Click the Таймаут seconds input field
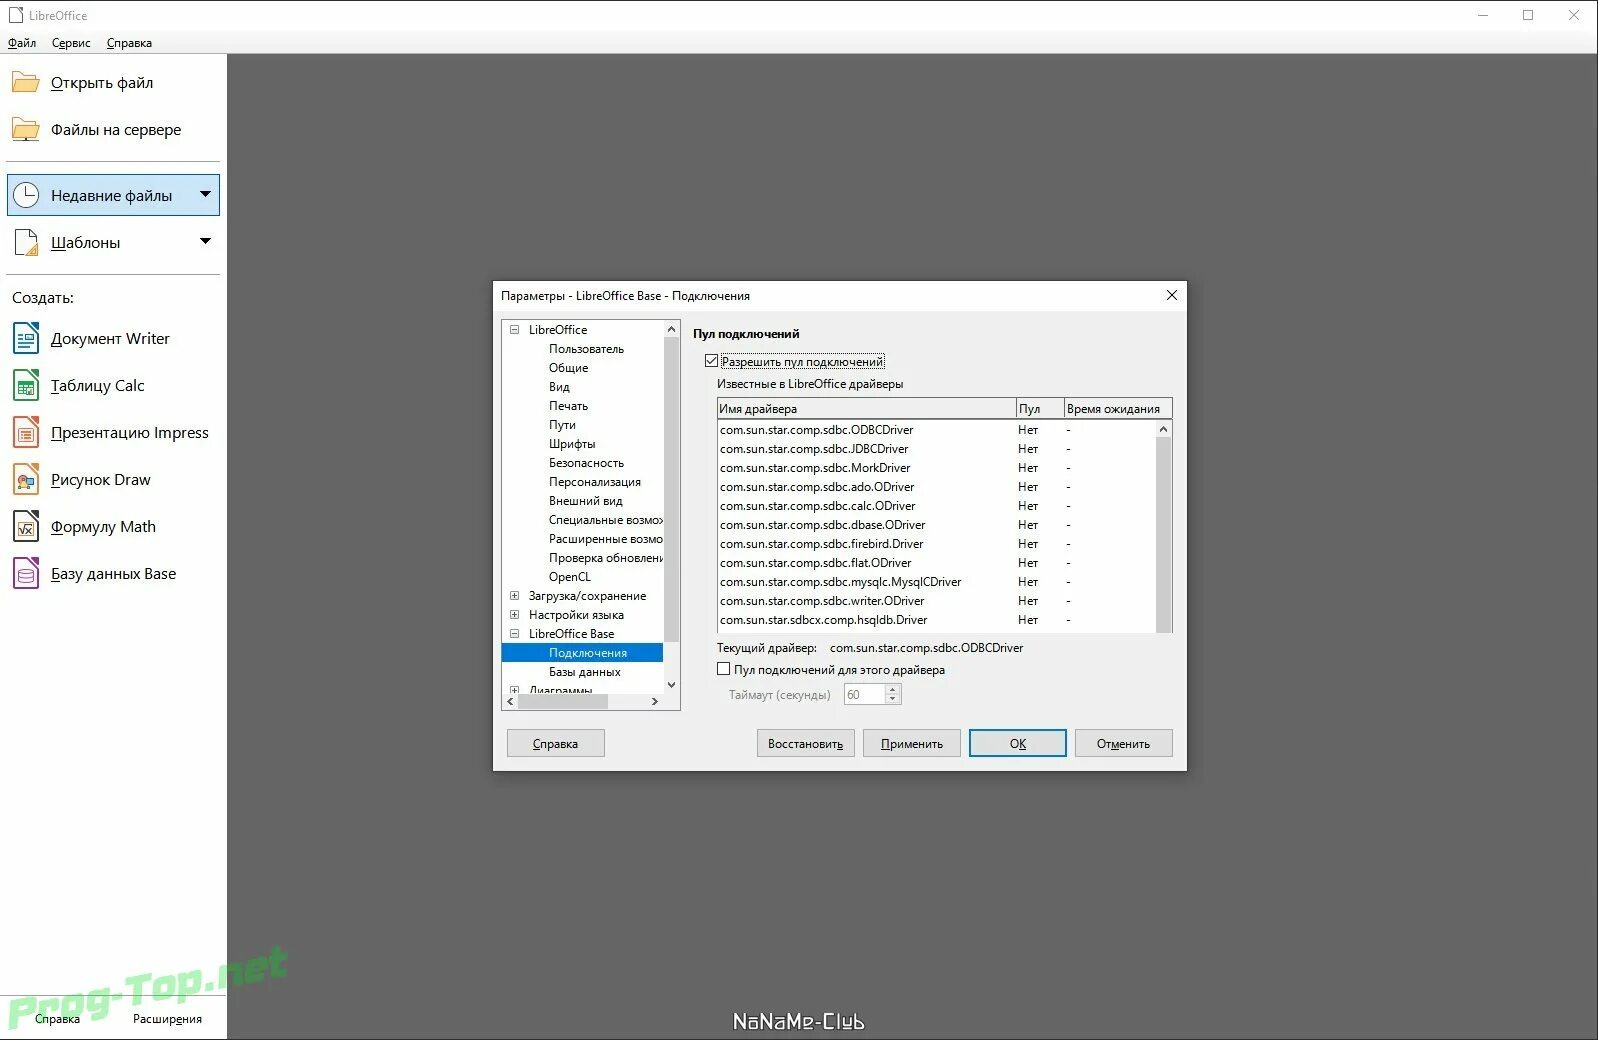Screen dimensions: 1598x1040 (x=864, y=694)
